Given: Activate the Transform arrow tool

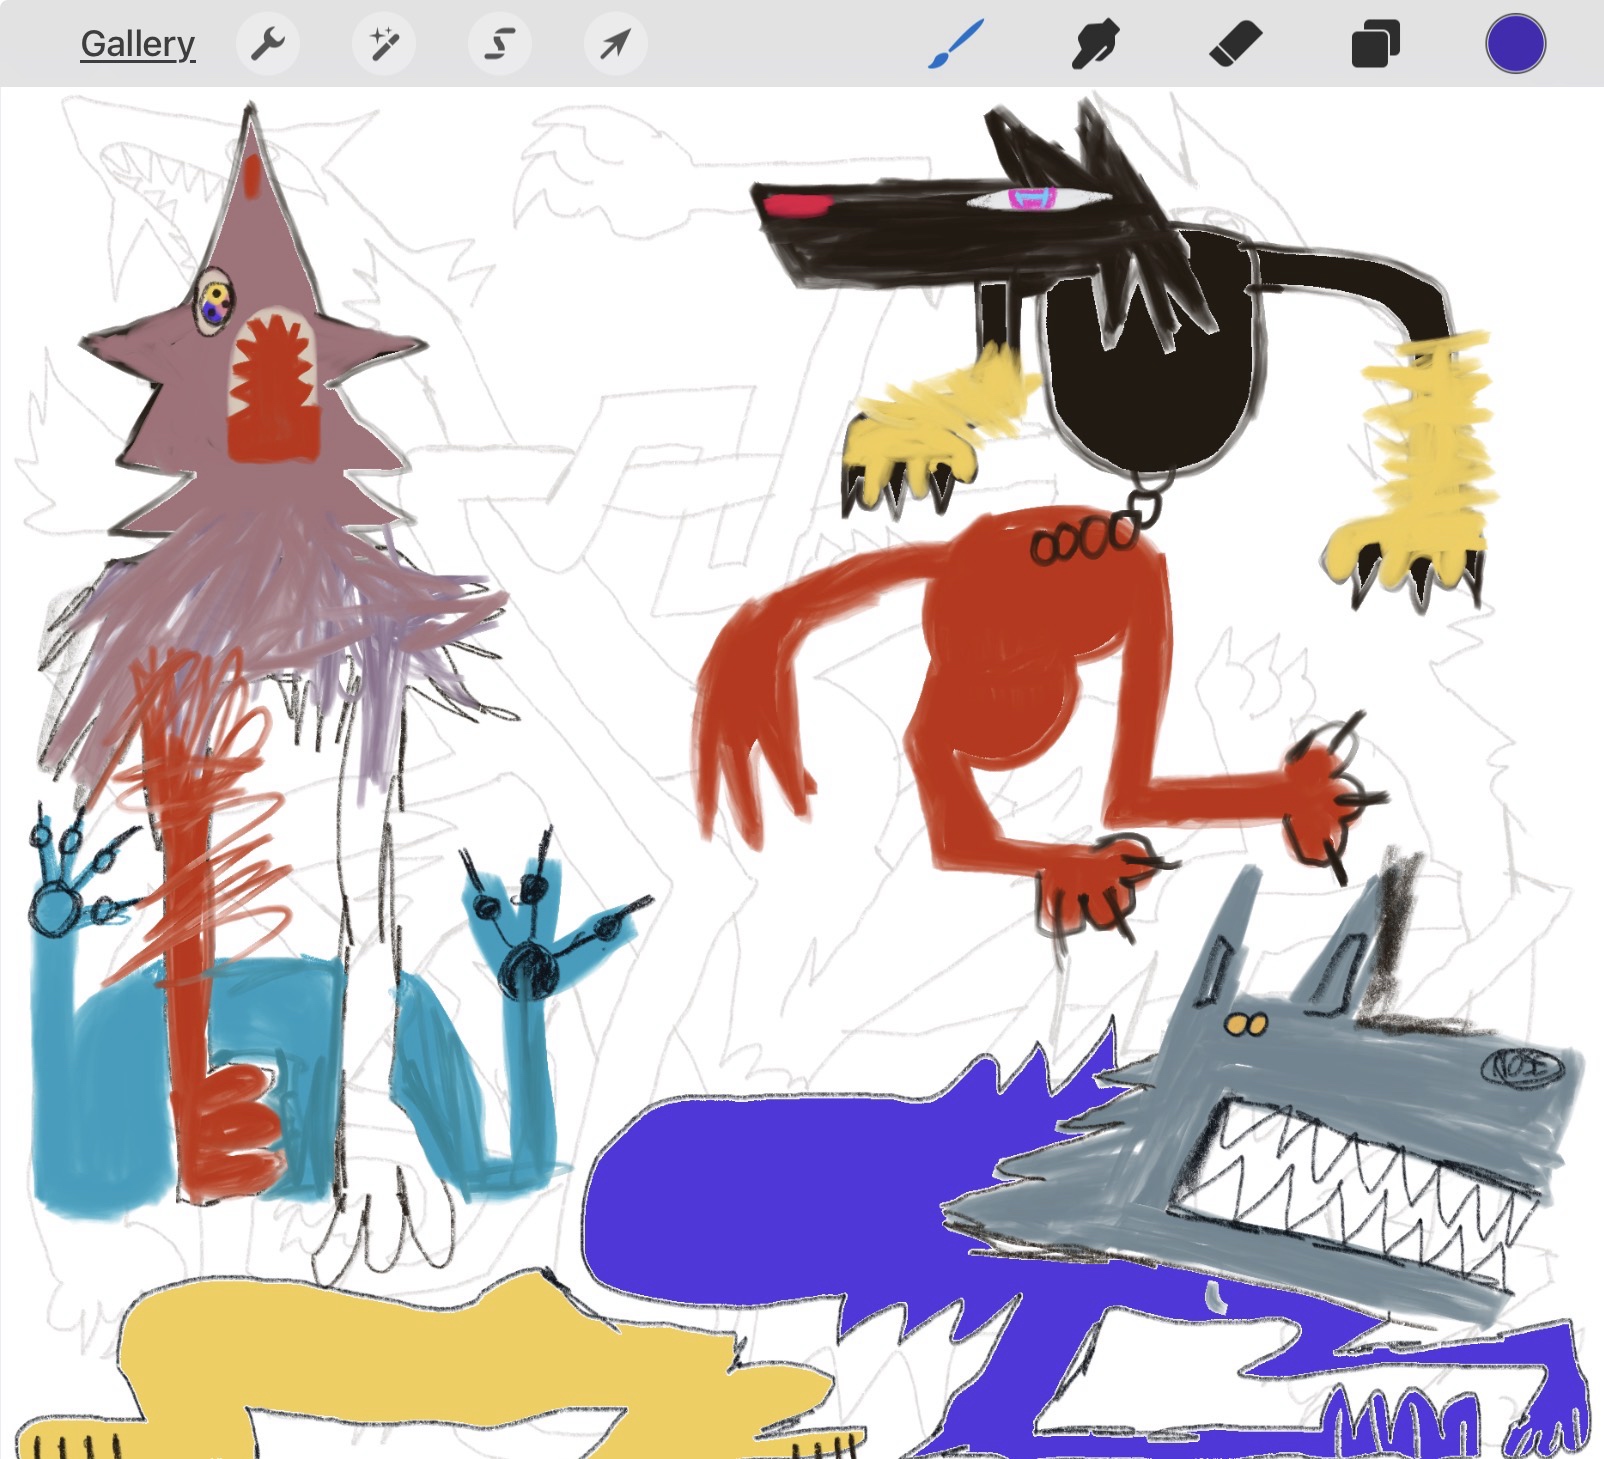Looking at the screenshot, I should 615,44.
